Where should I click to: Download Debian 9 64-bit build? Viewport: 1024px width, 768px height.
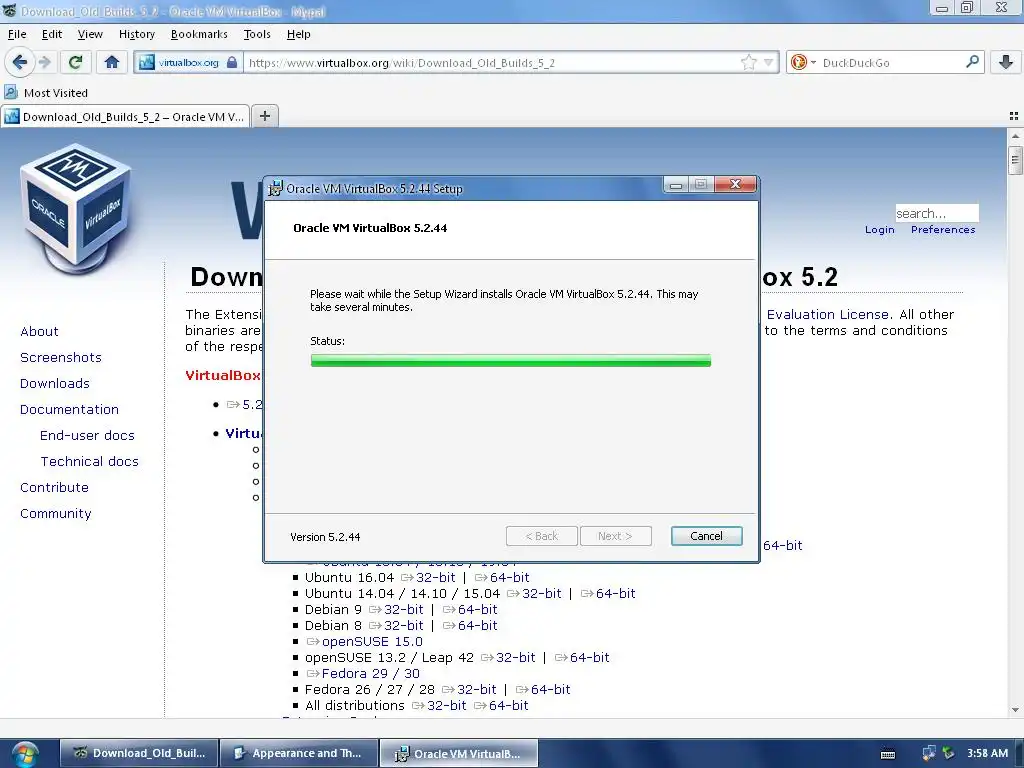470,609
